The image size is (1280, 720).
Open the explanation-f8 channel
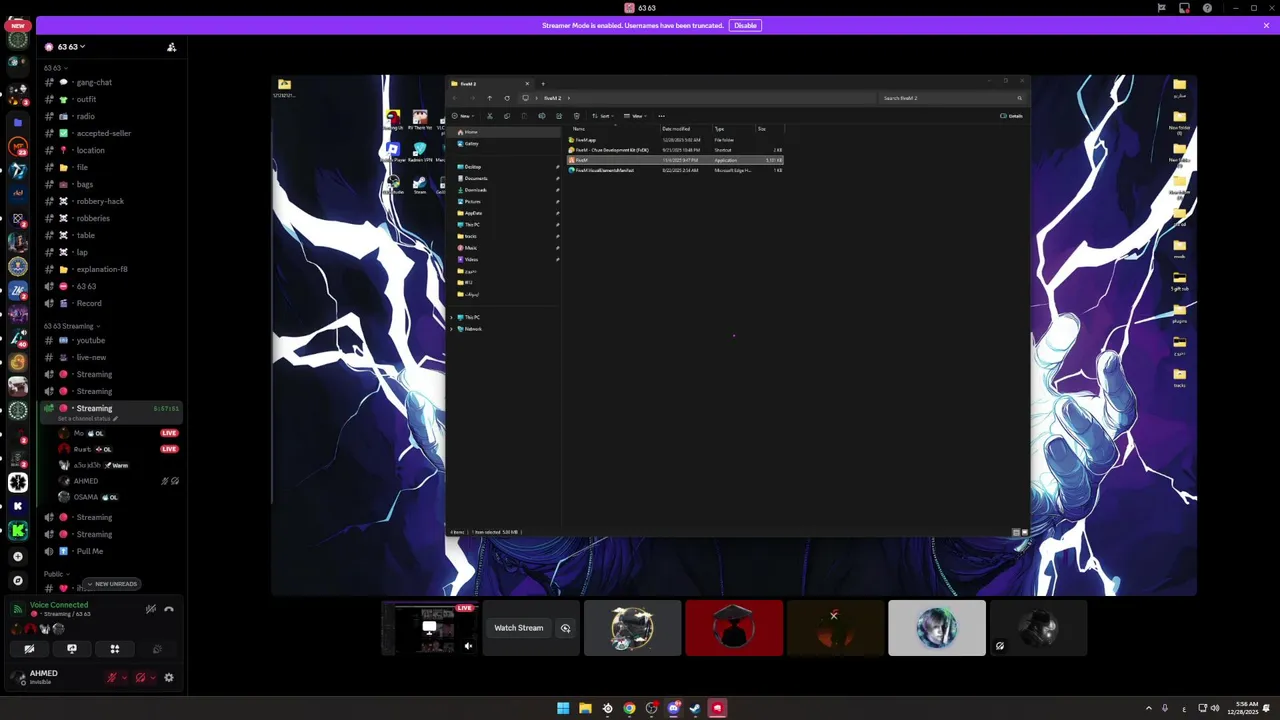point(111,269)
